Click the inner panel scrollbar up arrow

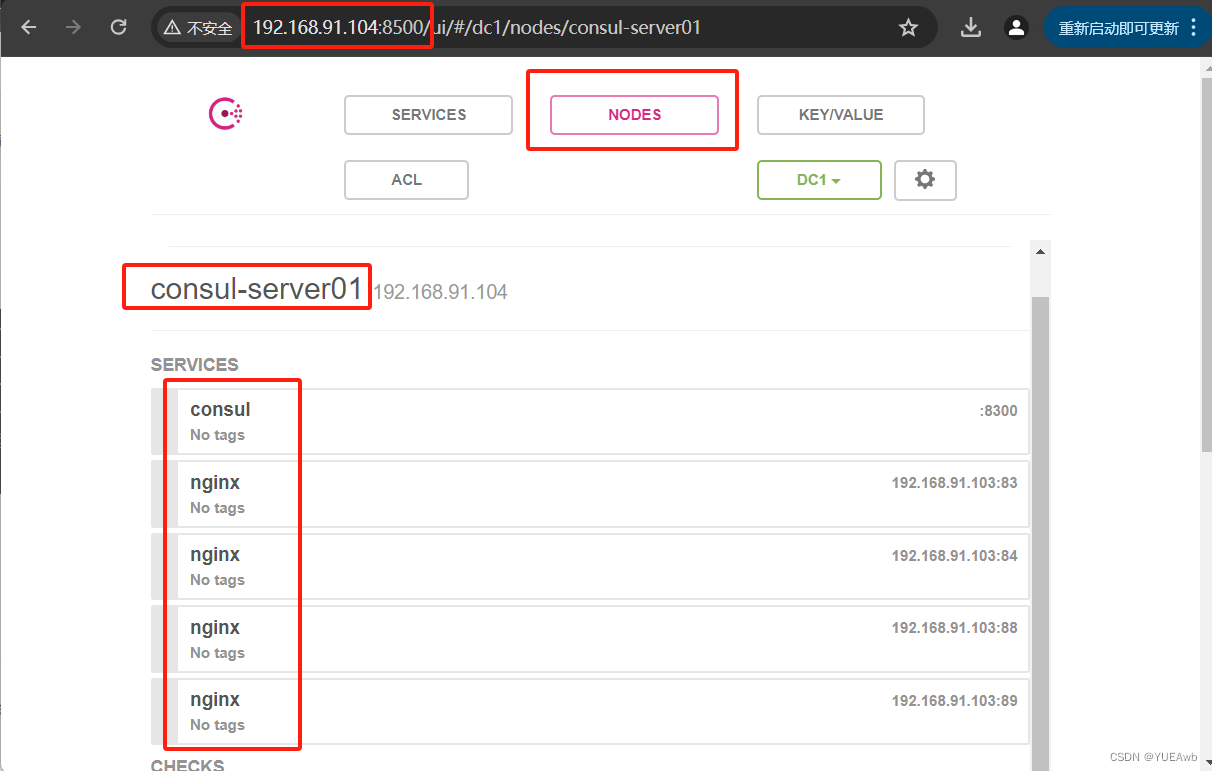1040,252
